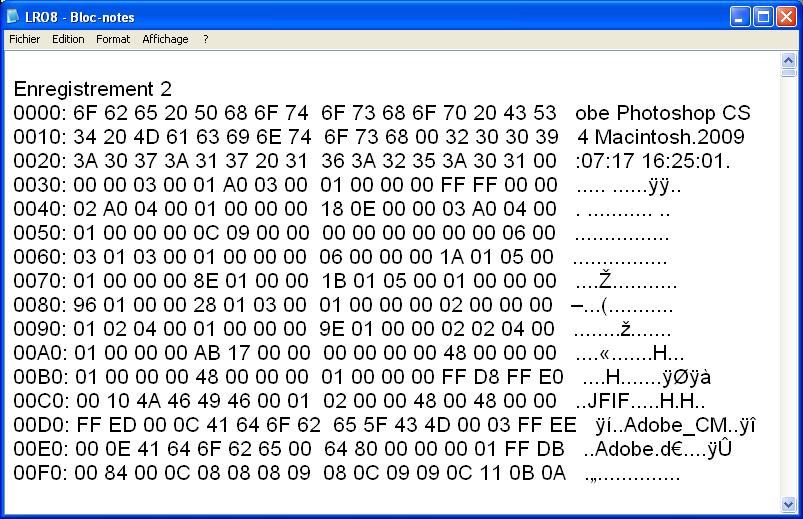Click hex bytes "9E 01 00 00" on line 0090

click(x=376, y=328)
